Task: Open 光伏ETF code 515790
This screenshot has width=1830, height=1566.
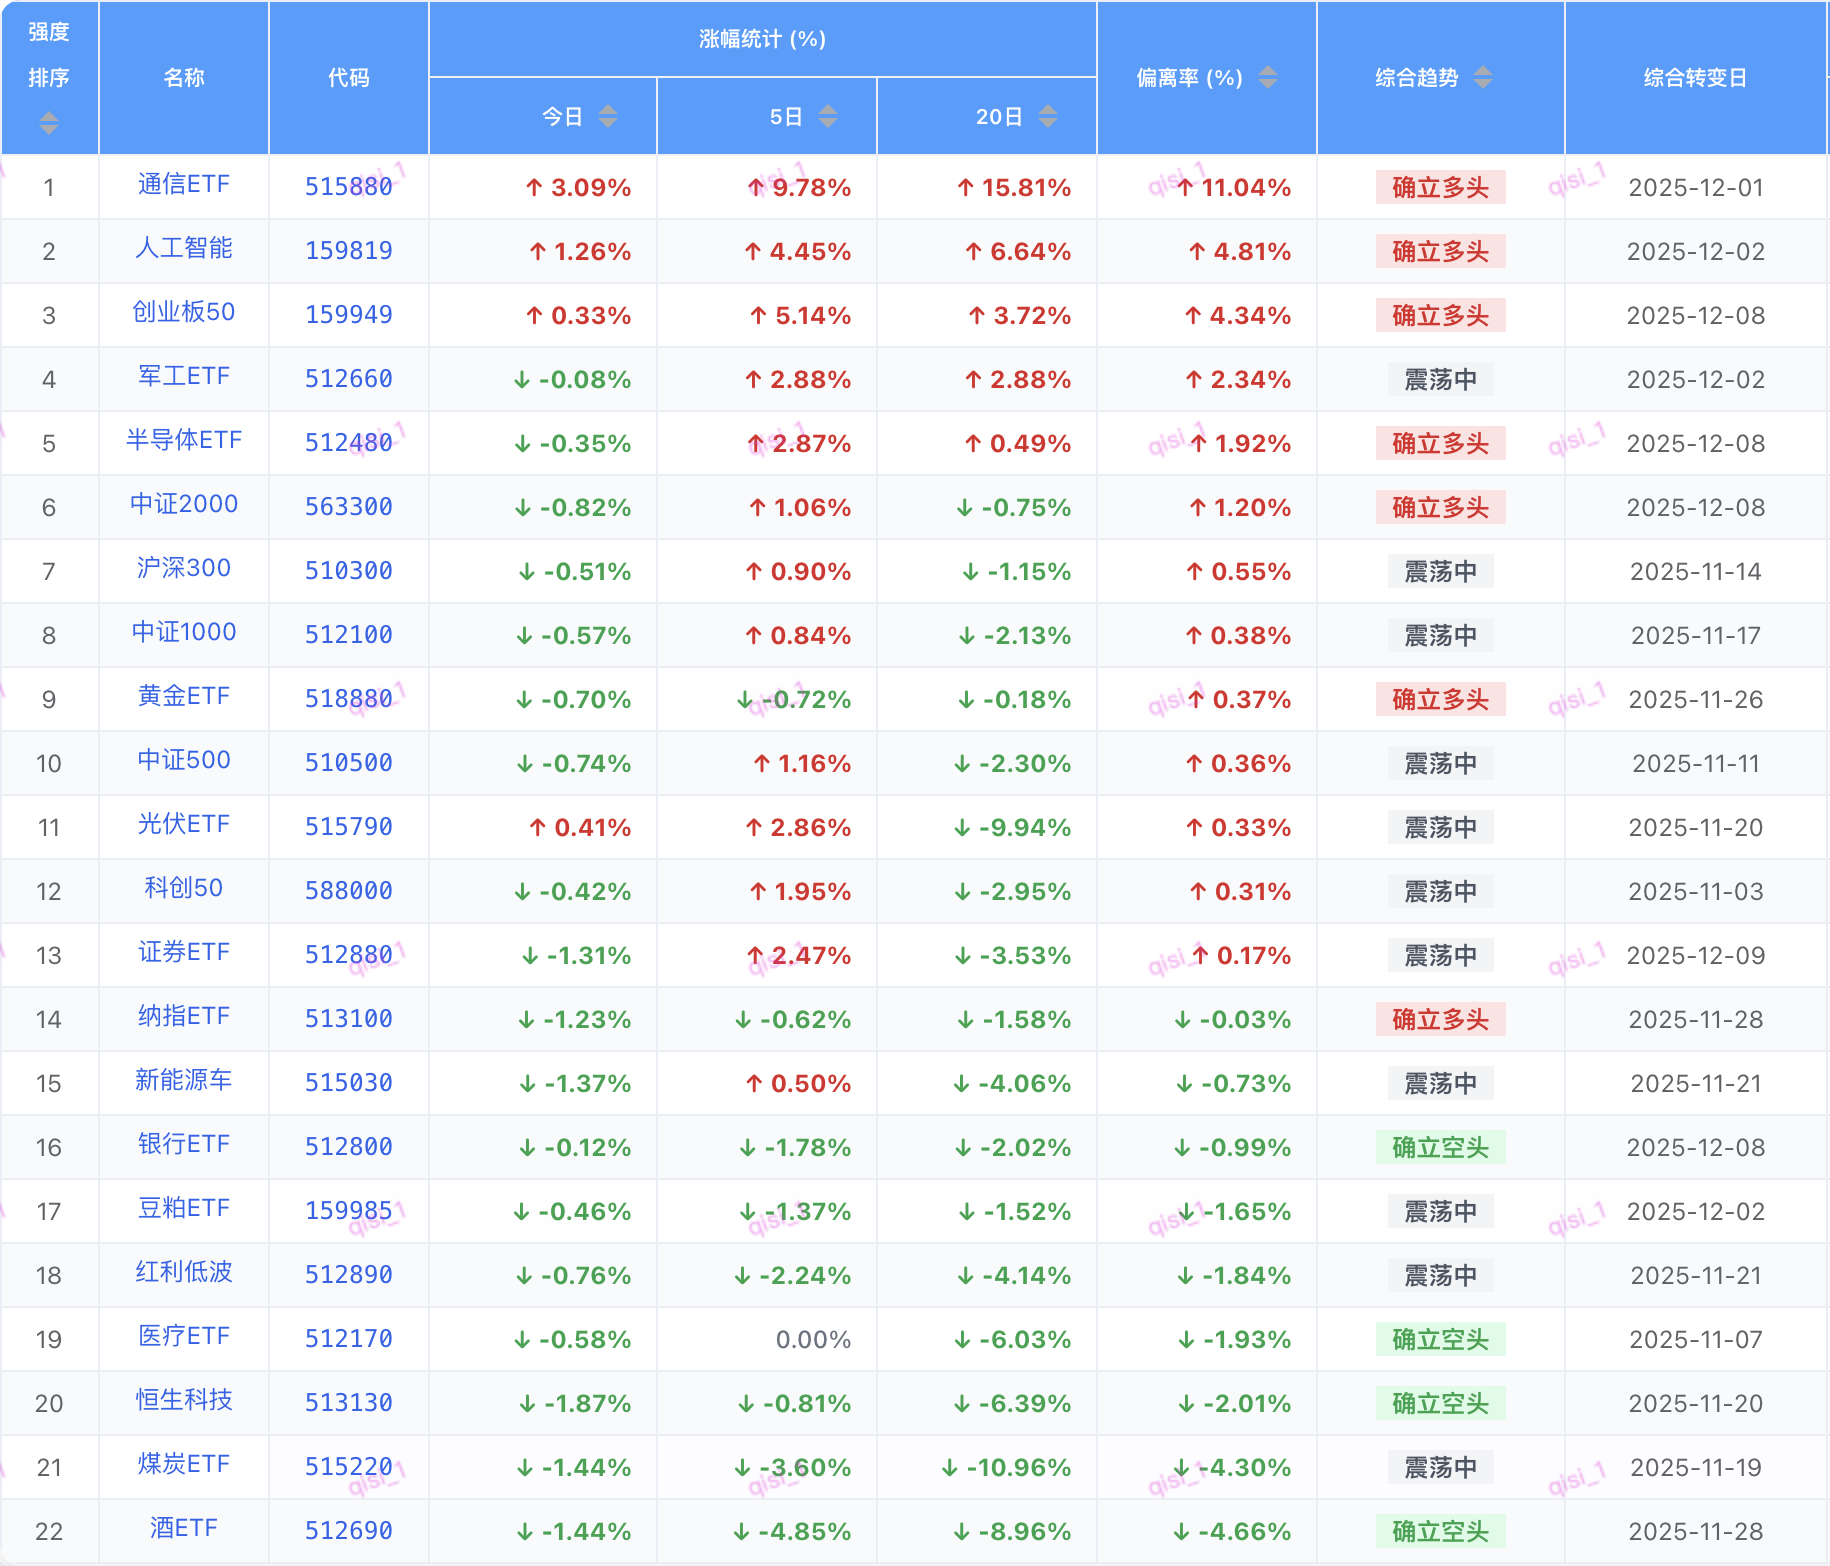Action: tap(348, 827)
